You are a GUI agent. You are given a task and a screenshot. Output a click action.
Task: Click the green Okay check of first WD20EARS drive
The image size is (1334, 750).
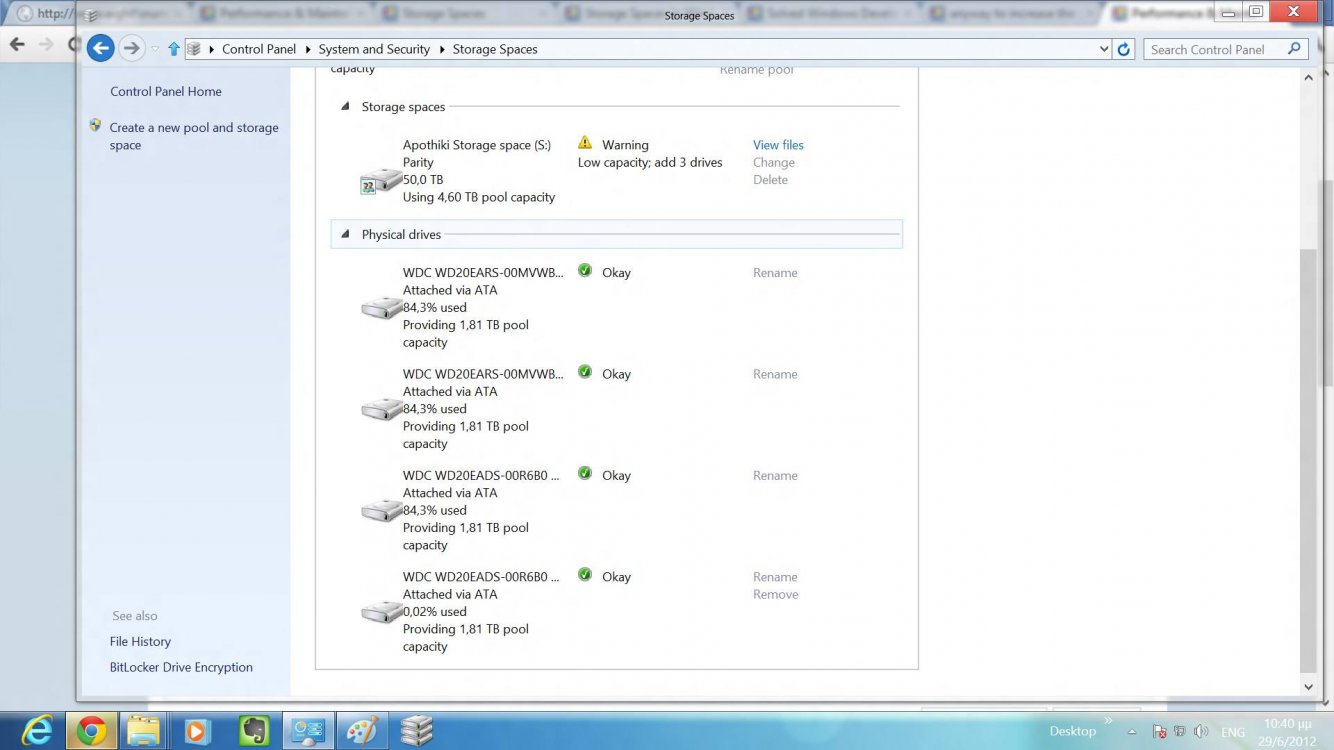click(585, 271)
